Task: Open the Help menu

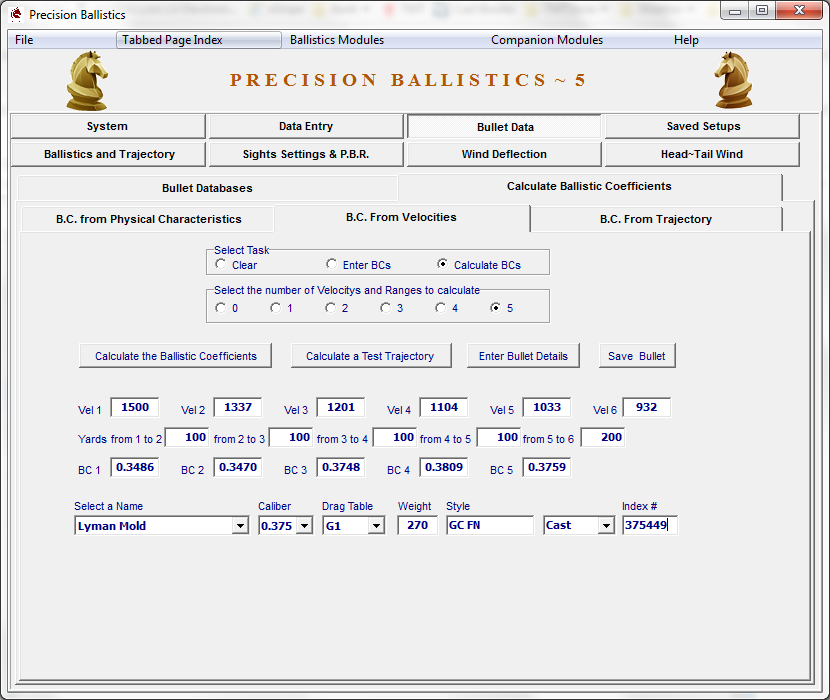Action: pyautogui.click(x=686, y=40)
